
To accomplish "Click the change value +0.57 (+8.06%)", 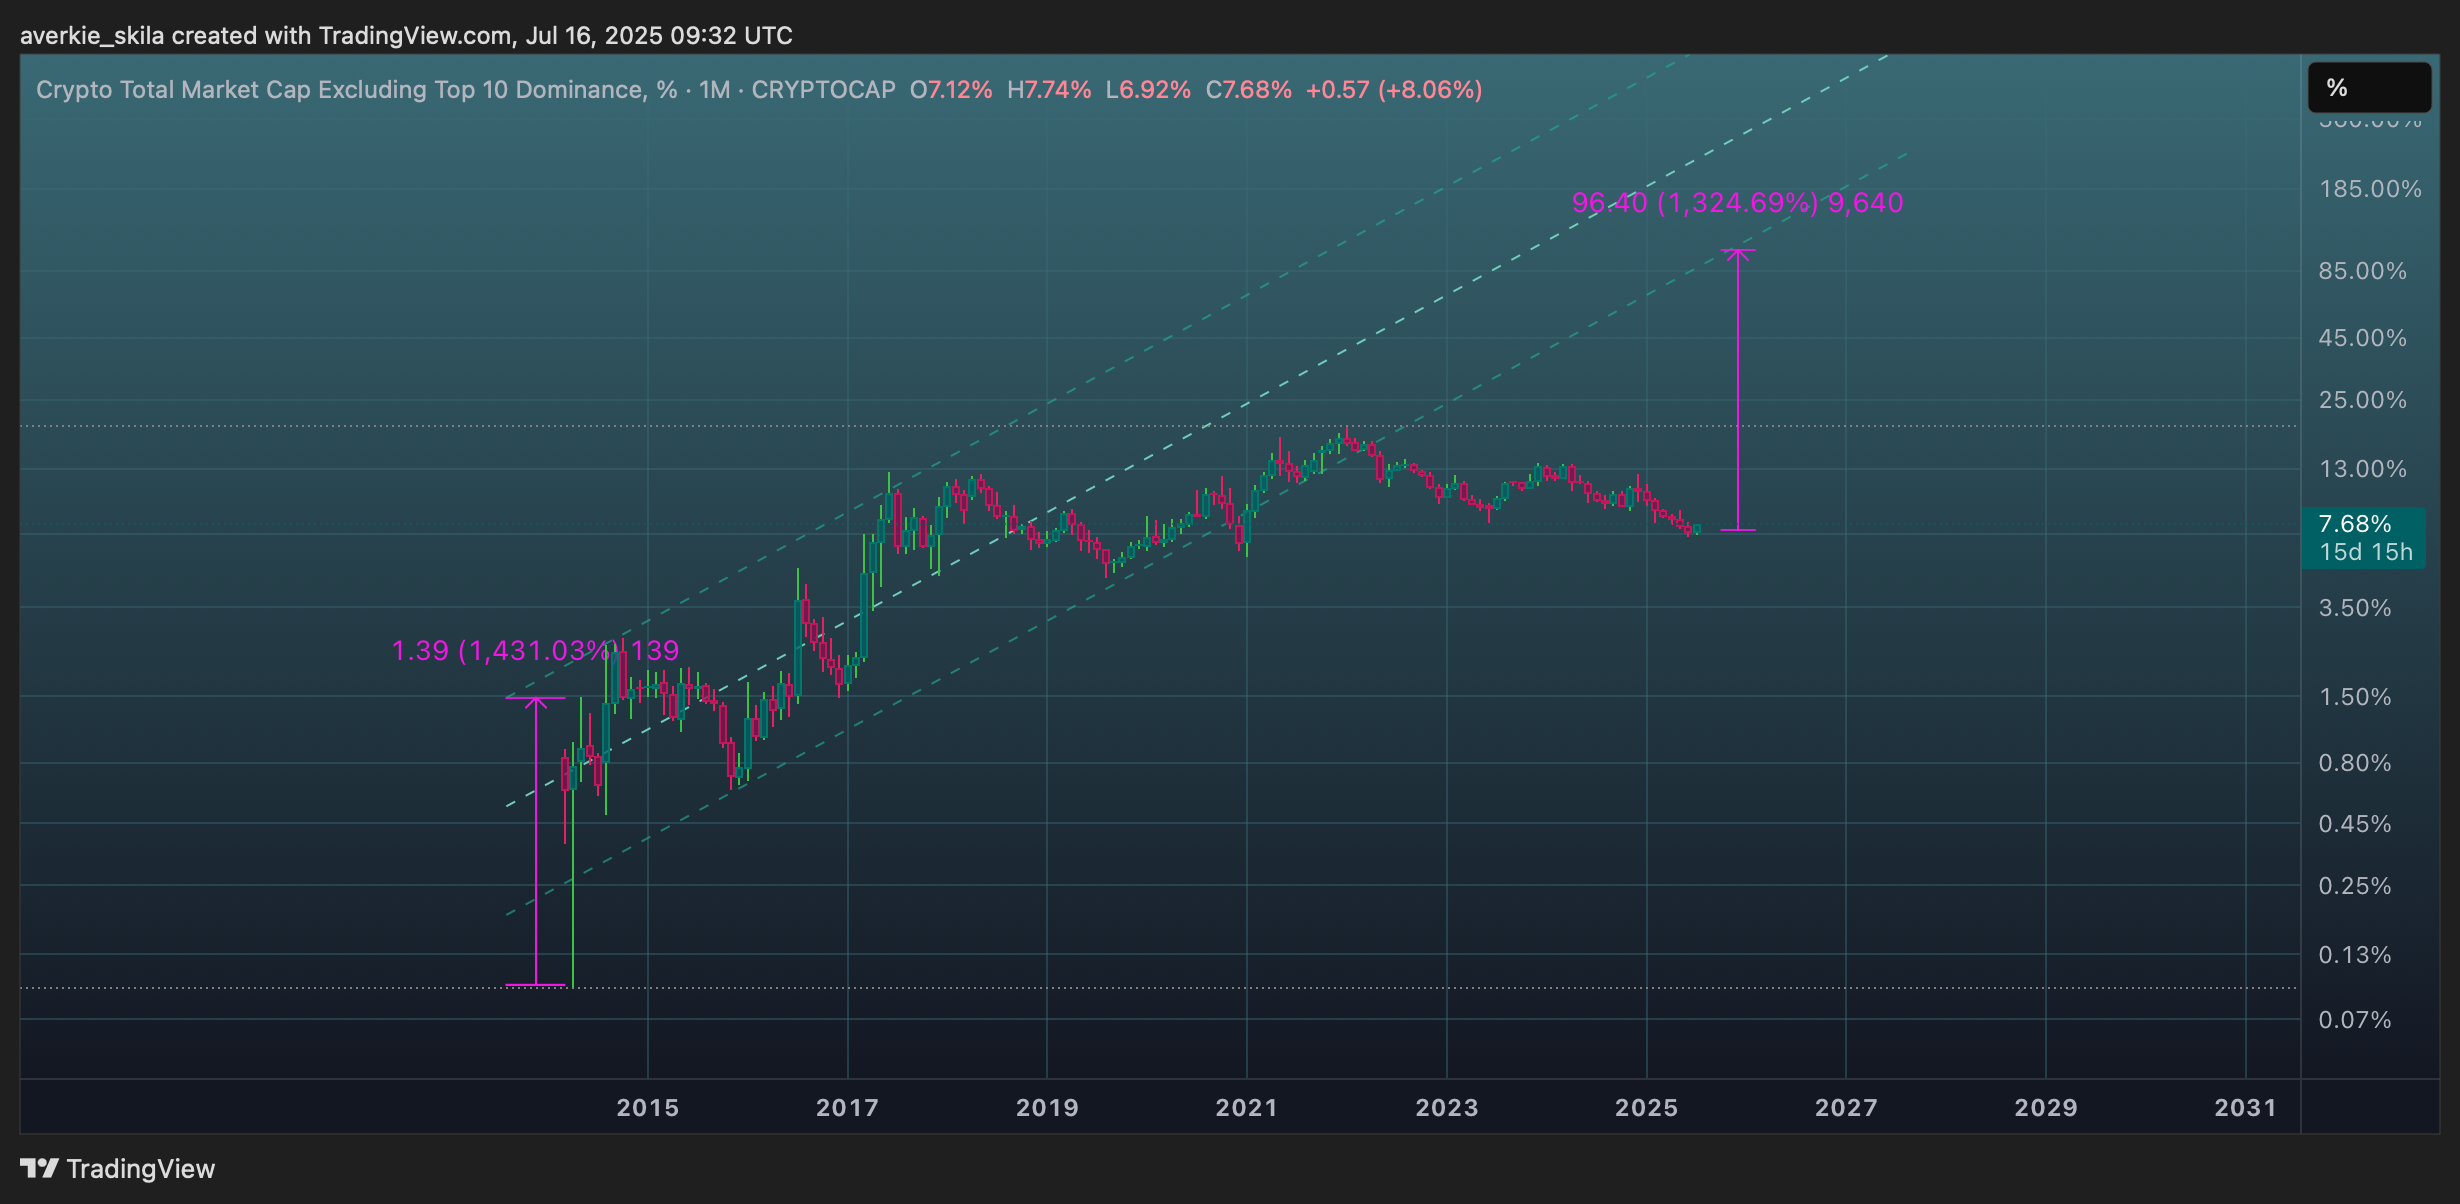I will [x=1394, y=90].
